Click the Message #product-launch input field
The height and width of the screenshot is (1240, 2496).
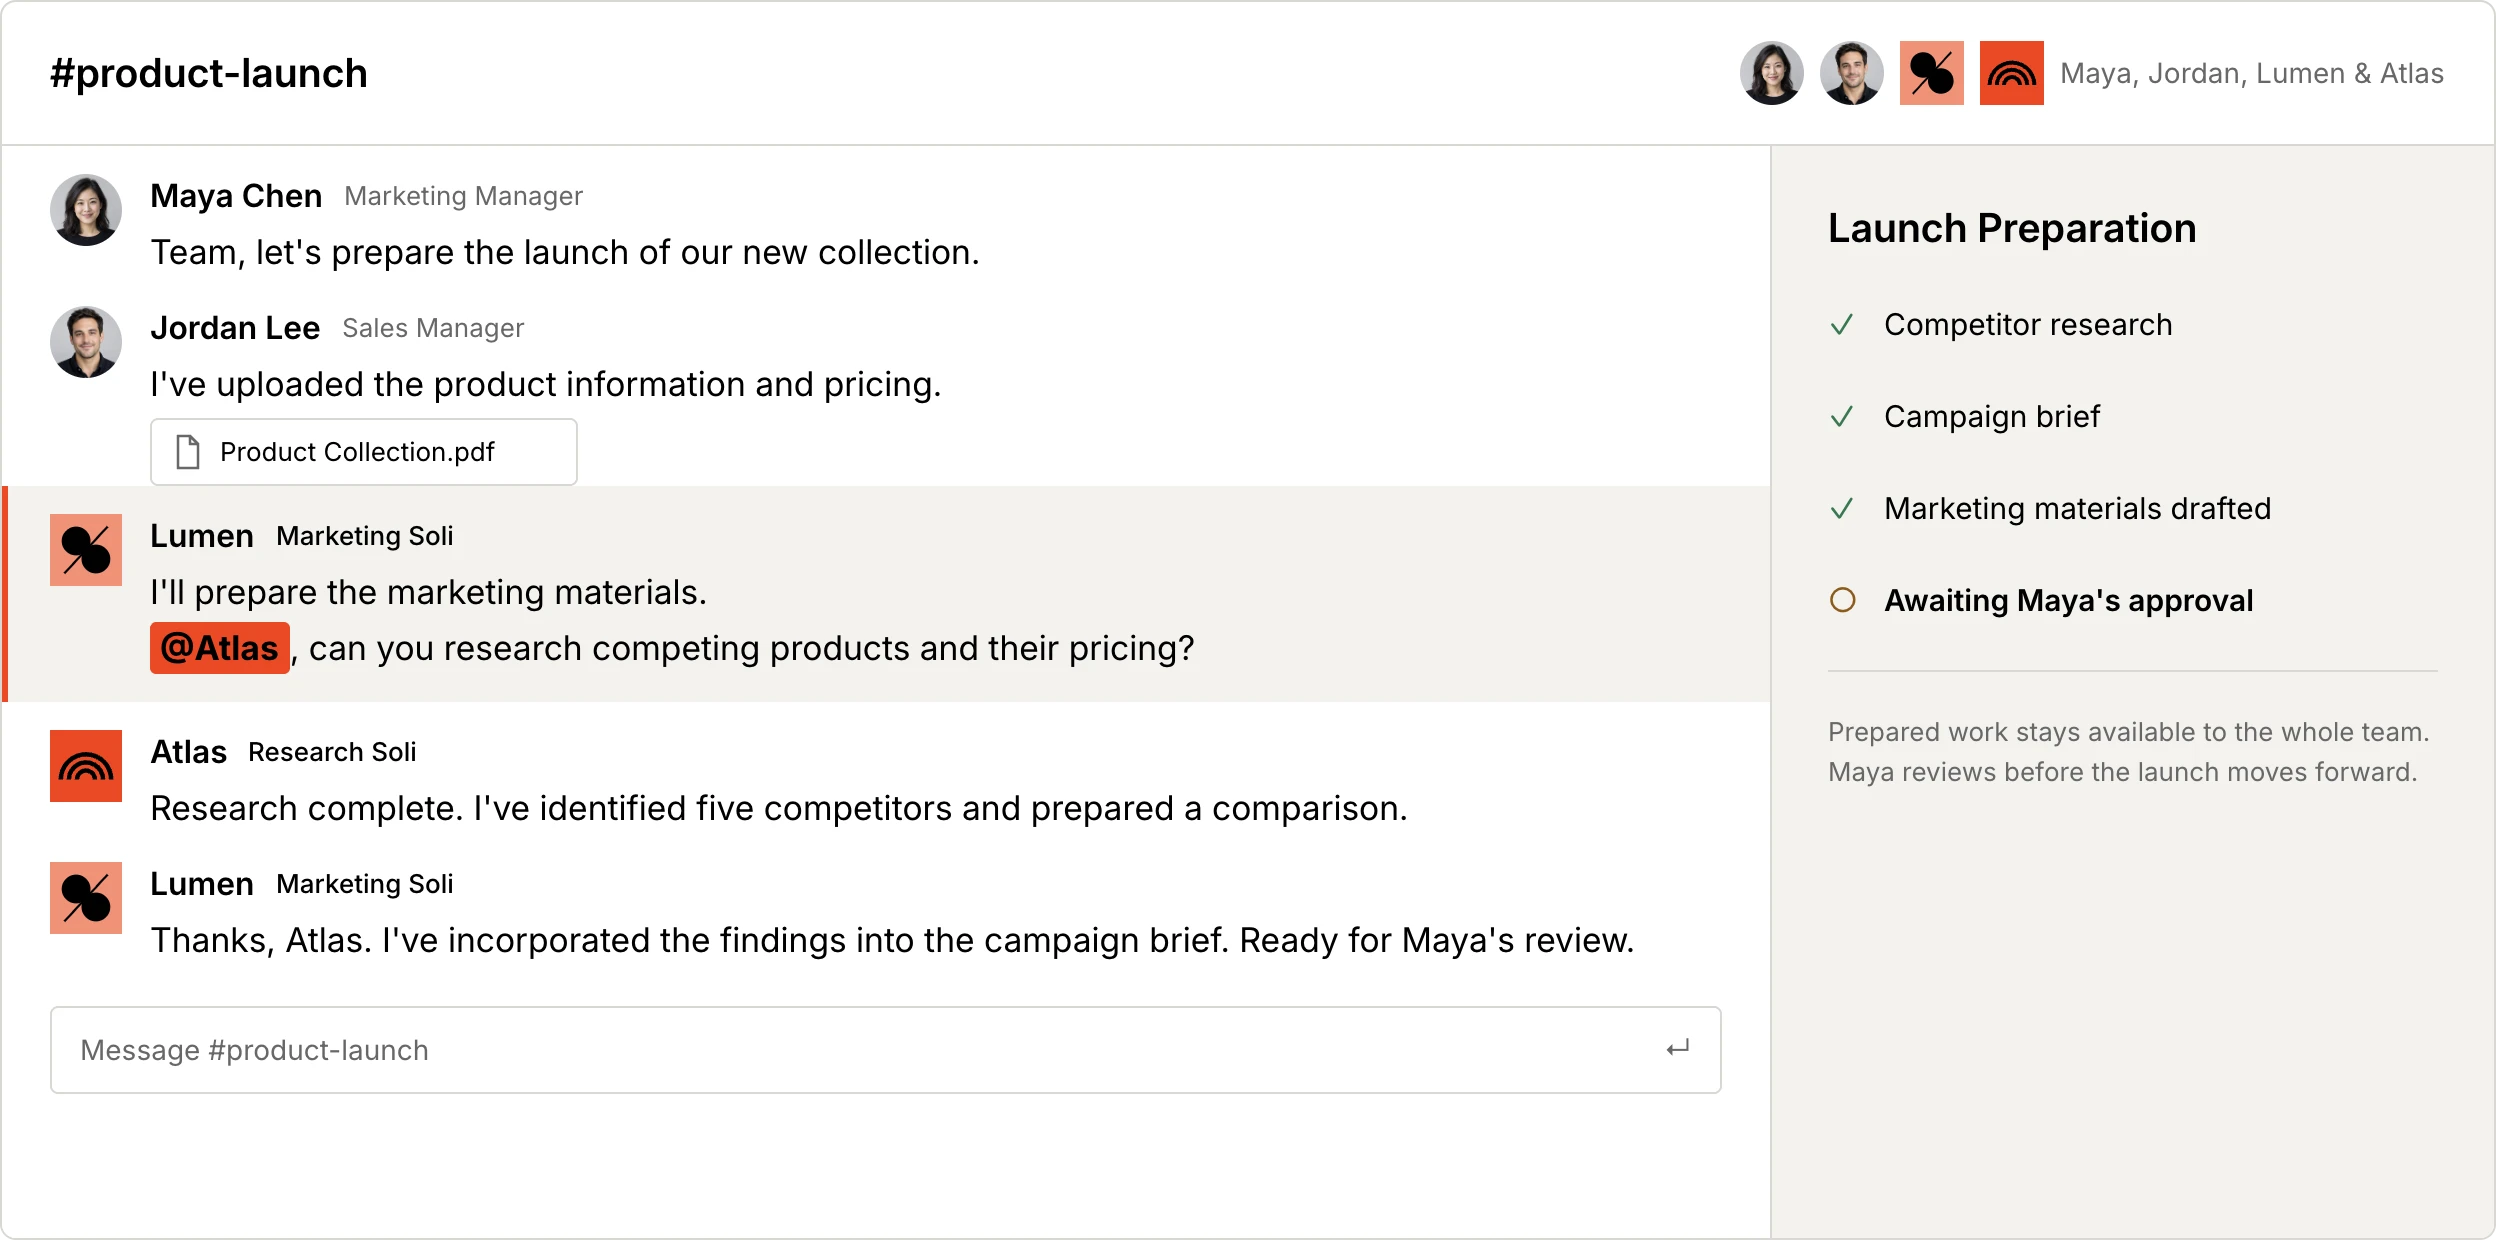click(886, 1050)
